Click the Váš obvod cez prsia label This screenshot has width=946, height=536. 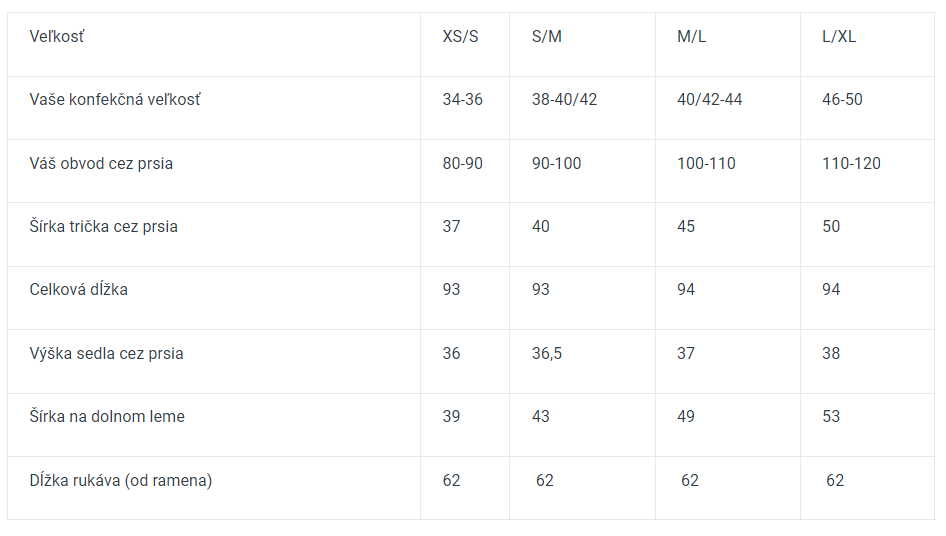(x=101, y=163)
